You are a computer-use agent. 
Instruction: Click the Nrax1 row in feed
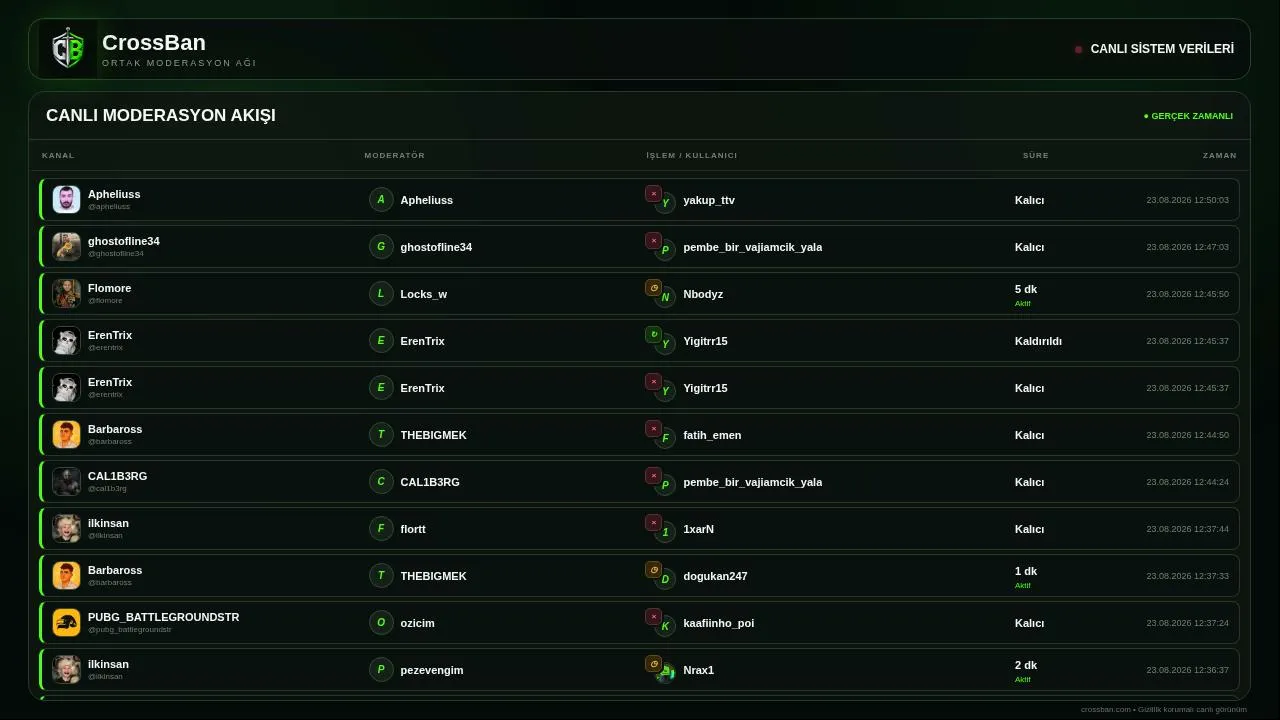coord(640,670)
